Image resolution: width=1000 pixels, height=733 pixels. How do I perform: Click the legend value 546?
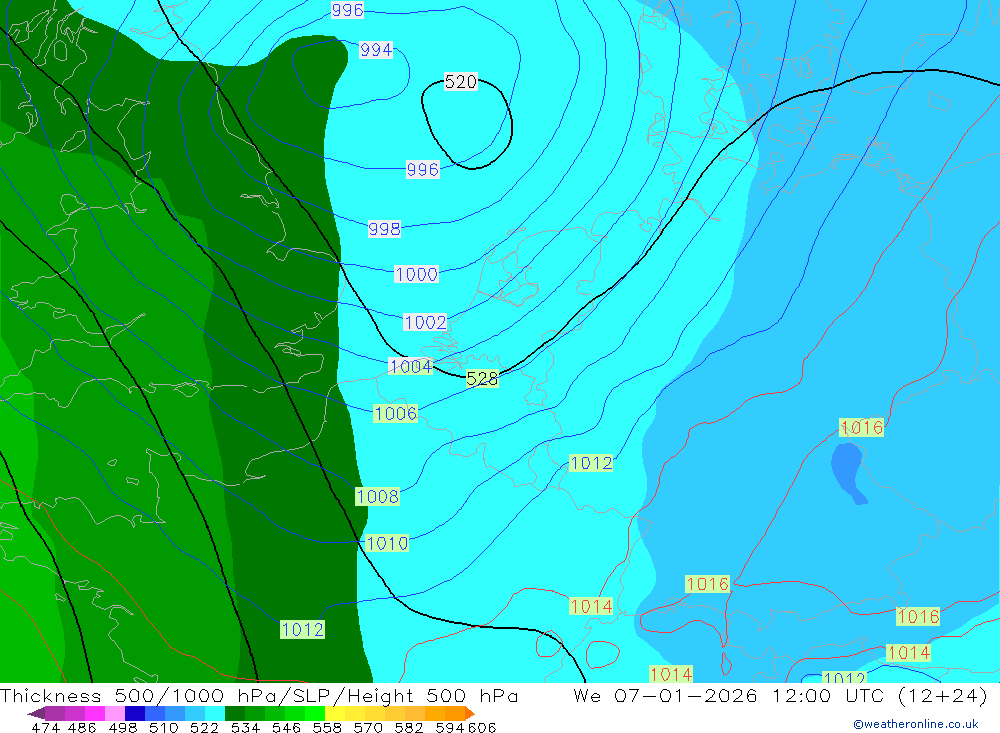click(286, 727)
